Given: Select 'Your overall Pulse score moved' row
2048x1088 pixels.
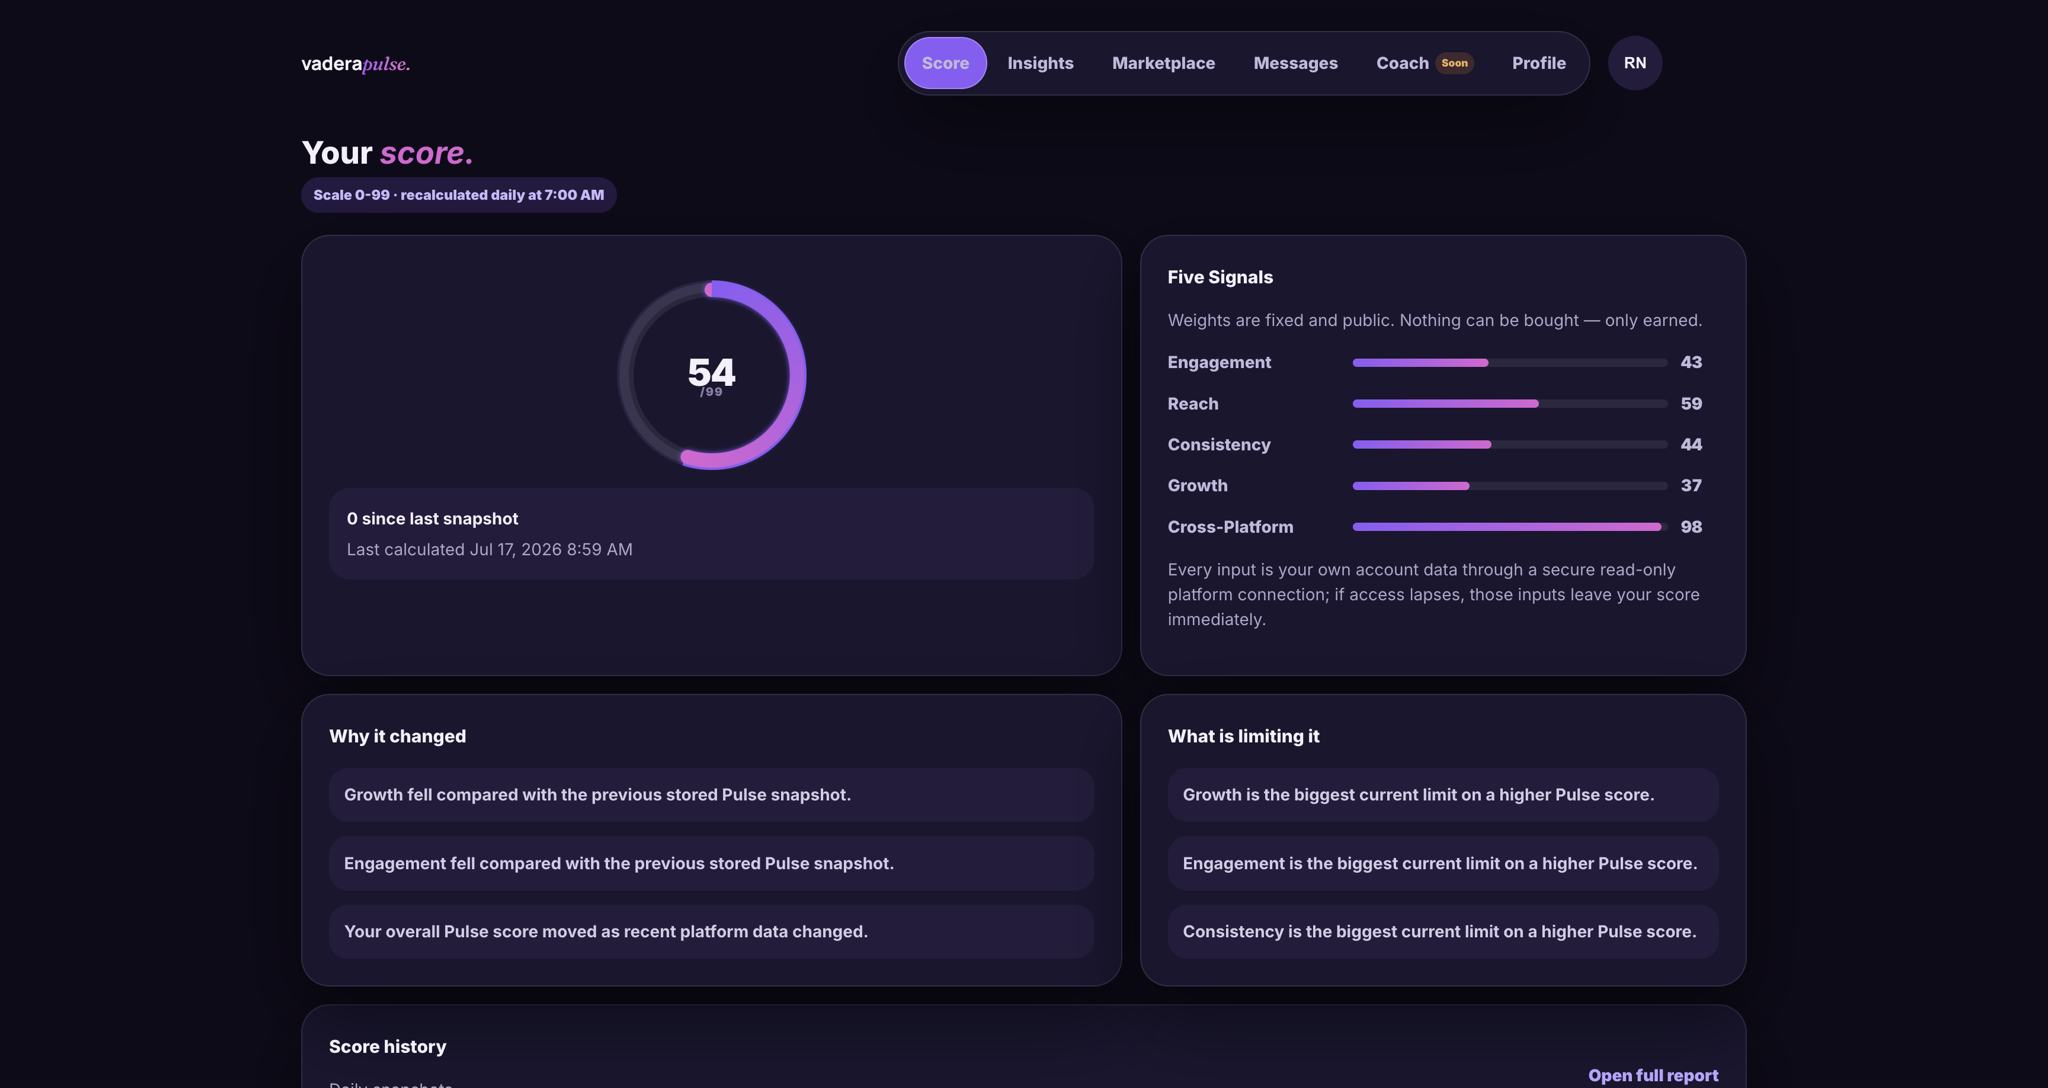Looking at the screenshot, I should (711, 932).
